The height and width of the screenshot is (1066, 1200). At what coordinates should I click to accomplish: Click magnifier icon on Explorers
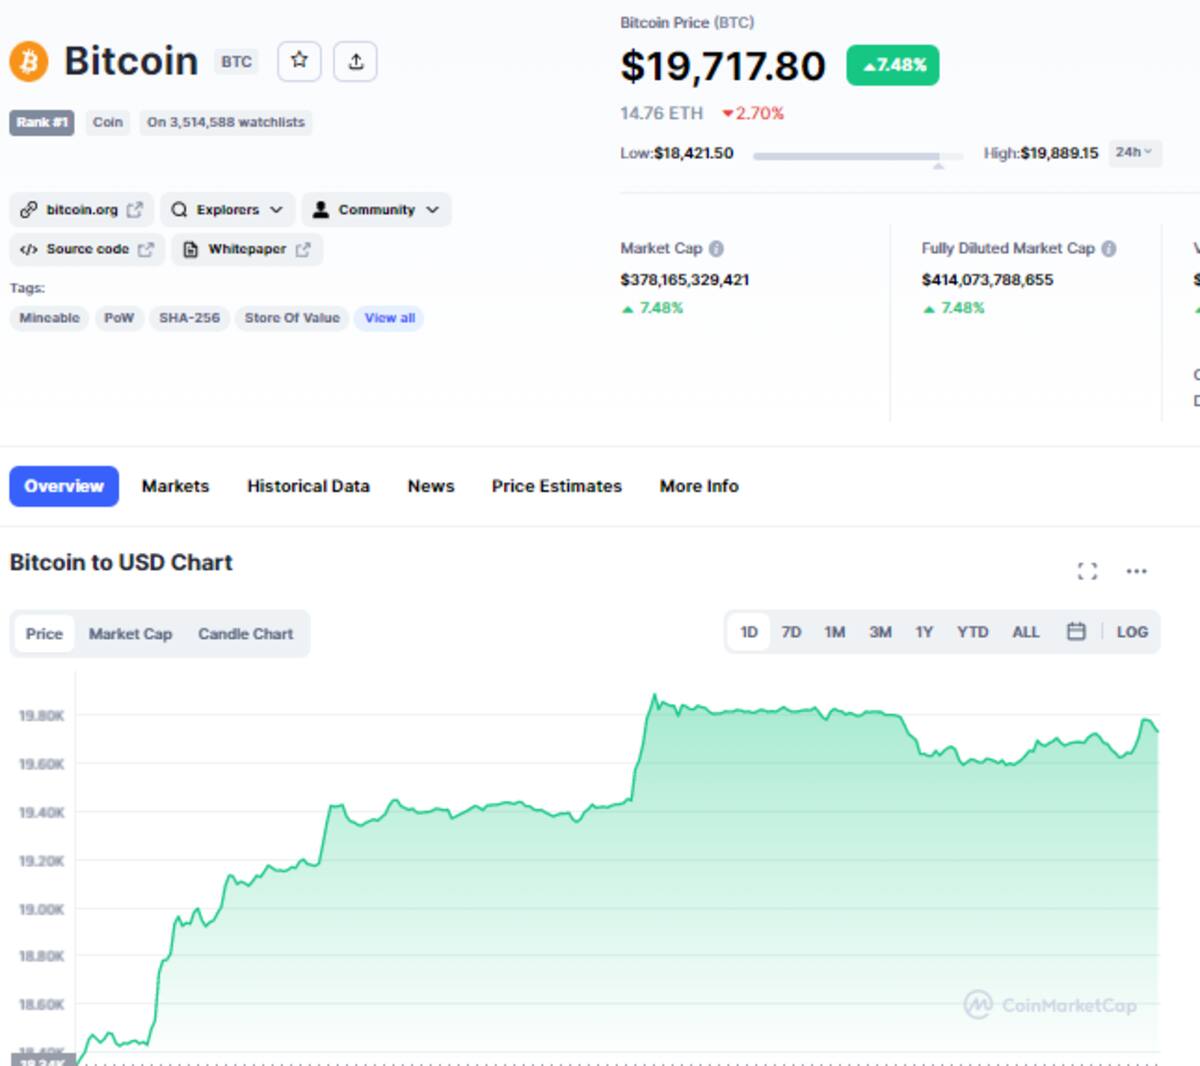(x=179, y=209)
